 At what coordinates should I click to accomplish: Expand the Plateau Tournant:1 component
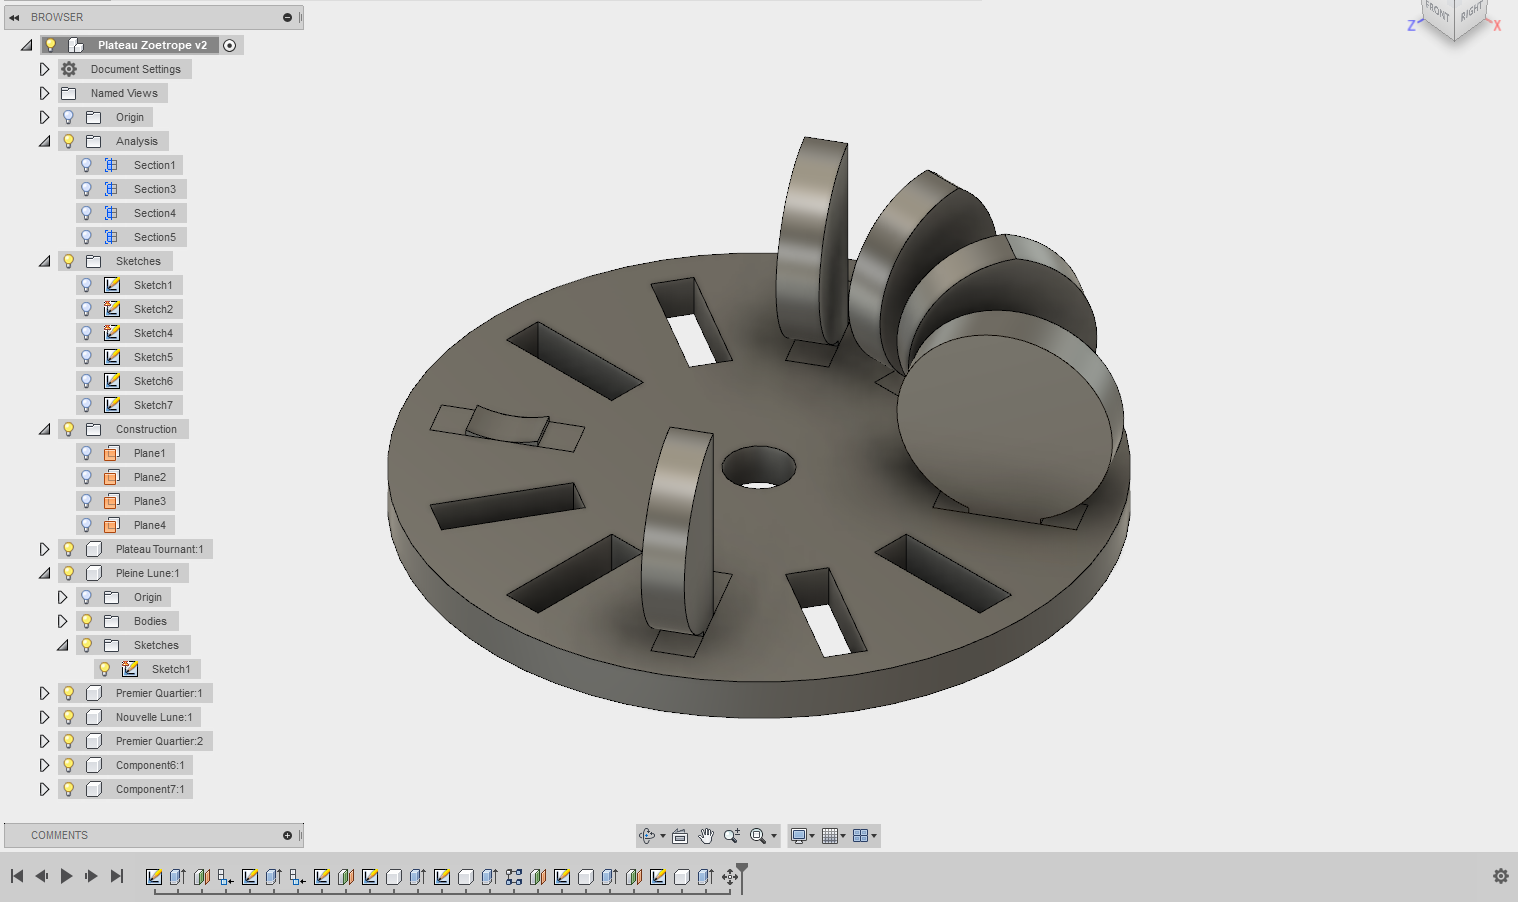(x=44, y=549)
